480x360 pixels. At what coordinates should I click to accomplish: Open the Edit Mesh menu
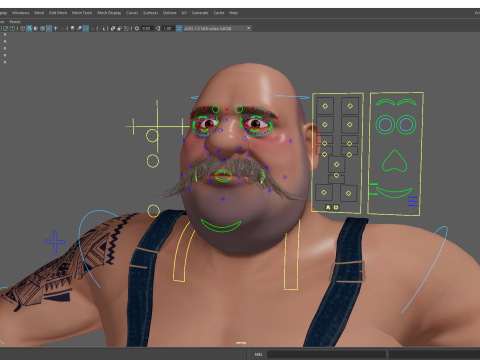(x=58, y=13)
